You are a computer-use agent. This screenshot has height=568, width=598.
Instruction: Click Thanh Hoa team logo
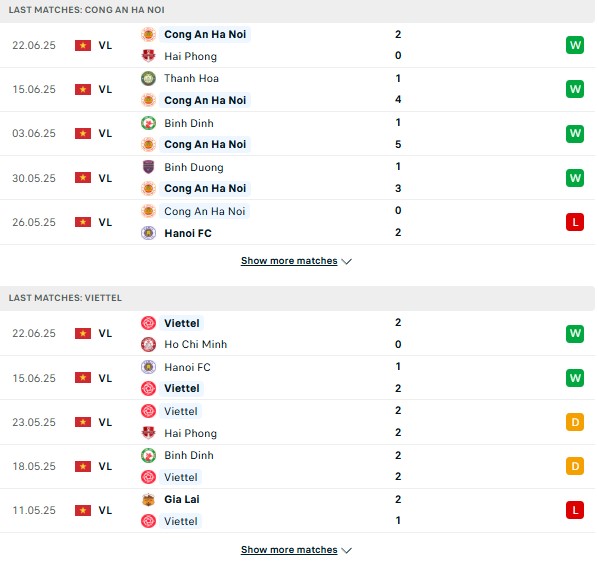coord(148,78)
